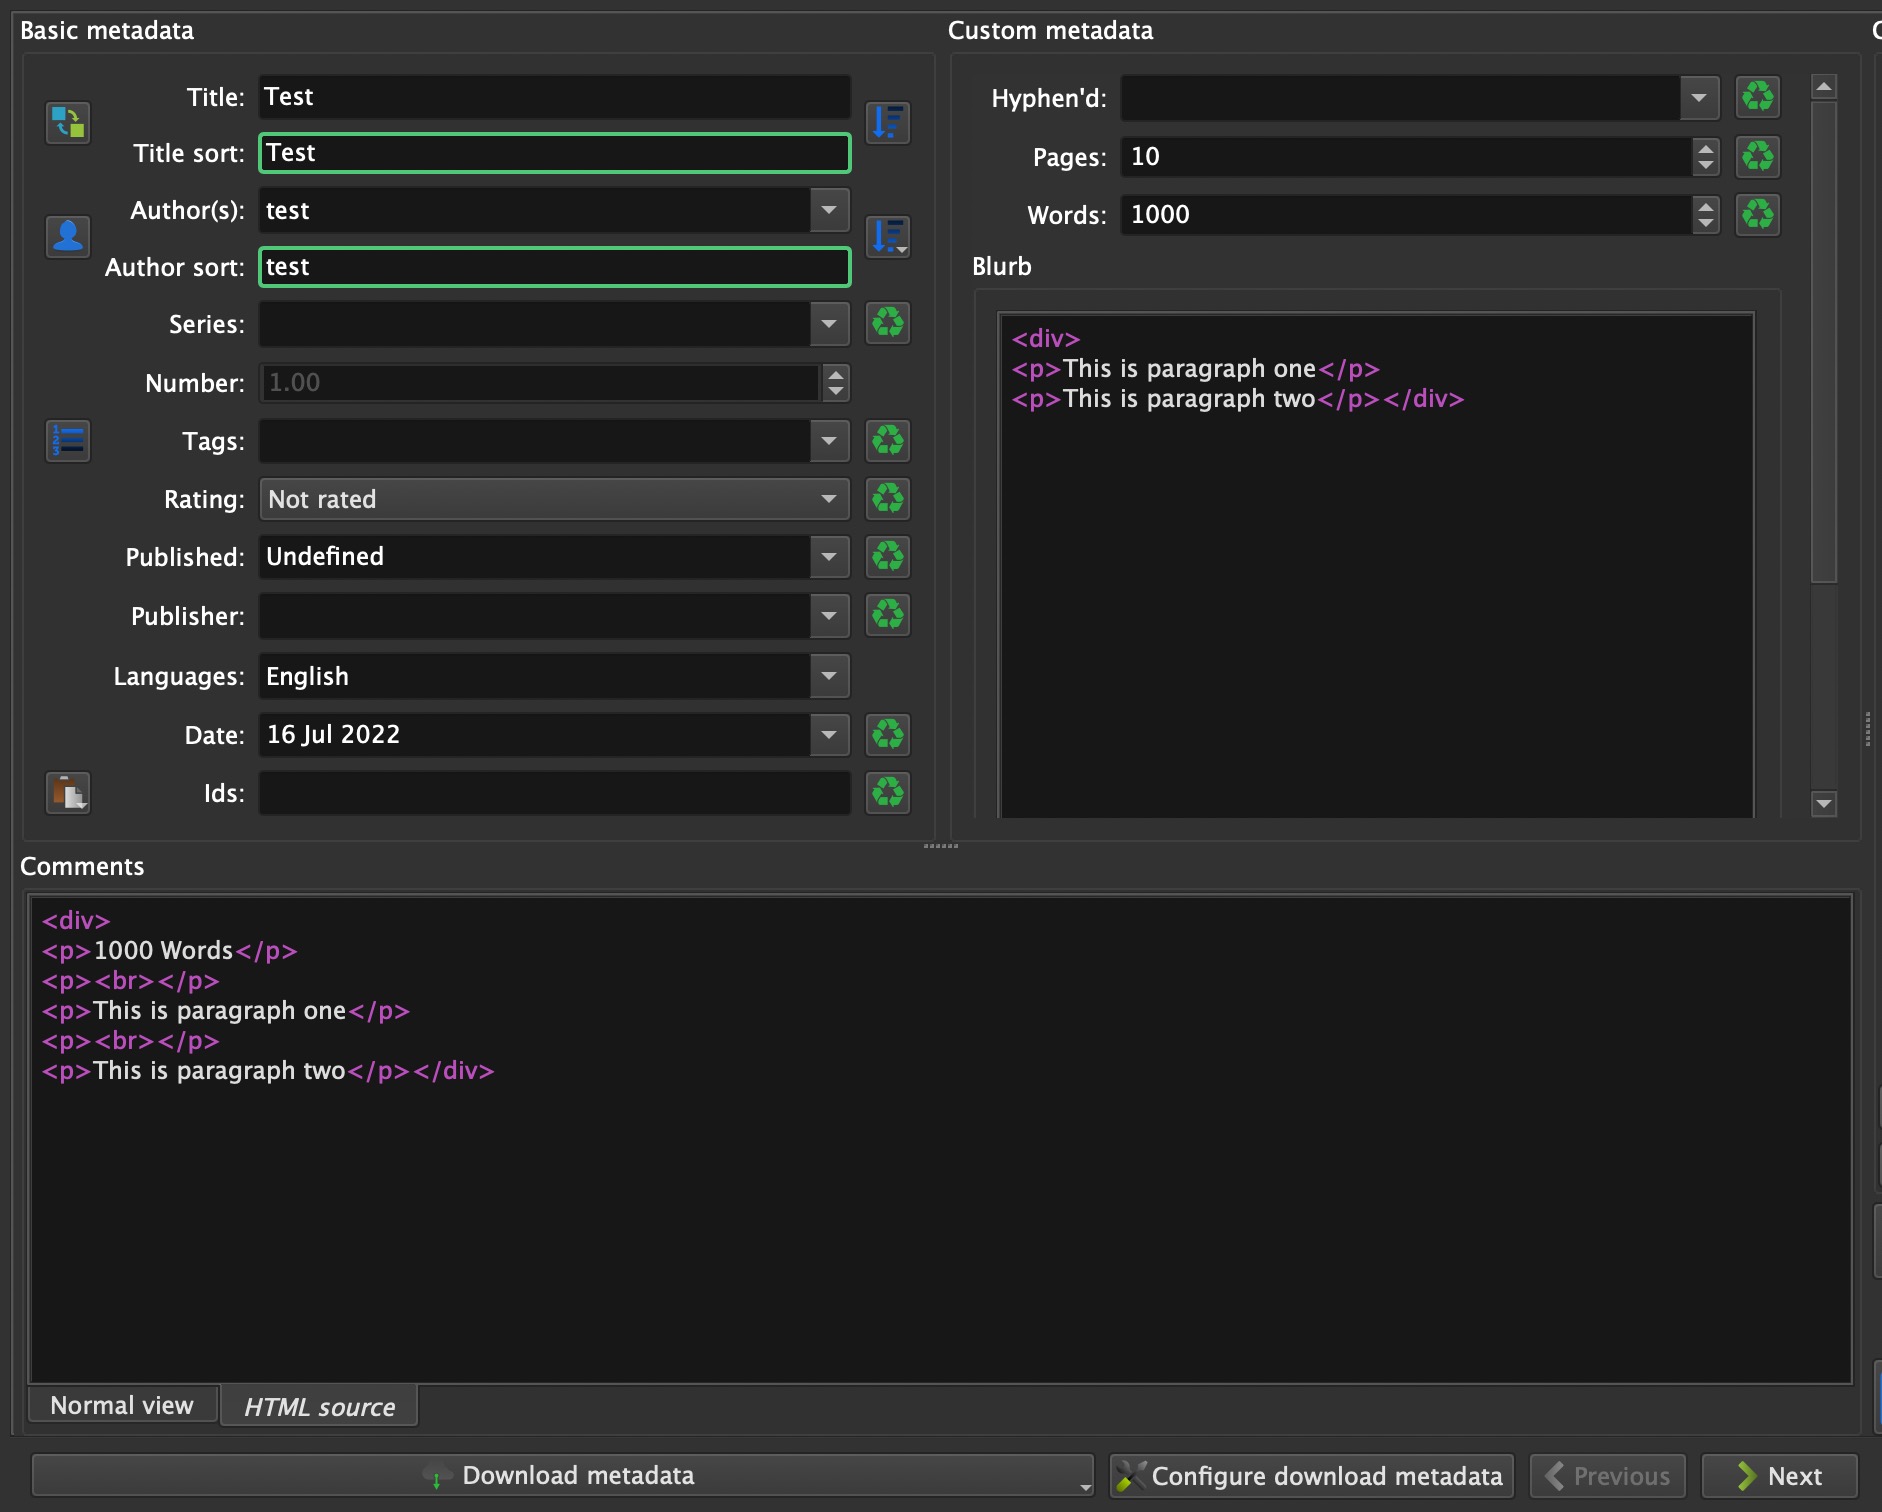The height and width of the screenshot is (1512, 1882).
Task: Click the manage authors person icon
Action: 68,237
